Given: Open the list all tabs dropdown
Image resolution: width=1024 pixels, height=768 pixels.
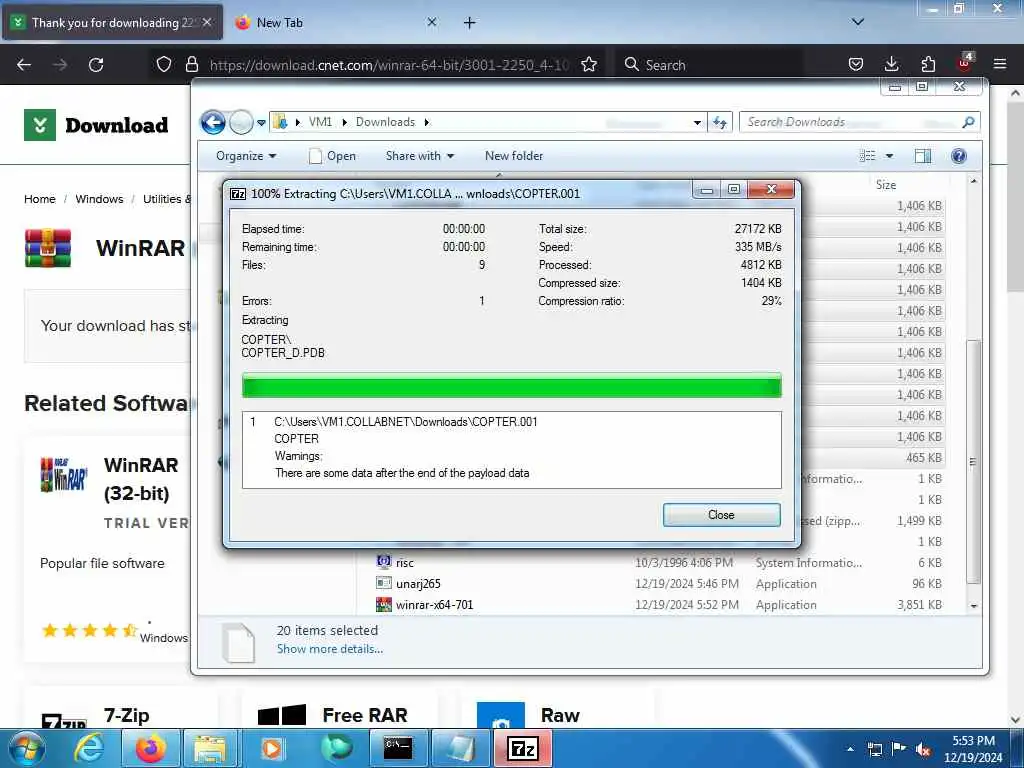Looking at the screenshot, I should coord(858,22).
